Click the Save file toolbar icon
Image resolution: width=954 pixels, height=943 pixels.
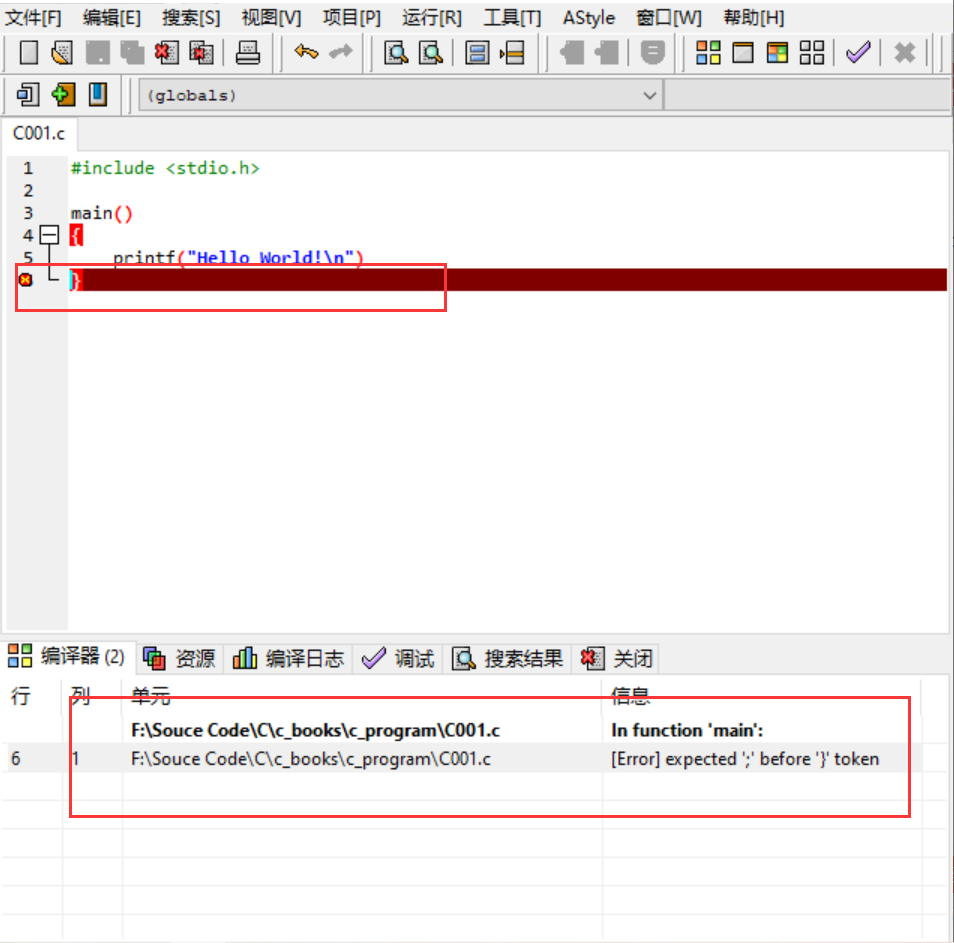coord(97,52)
